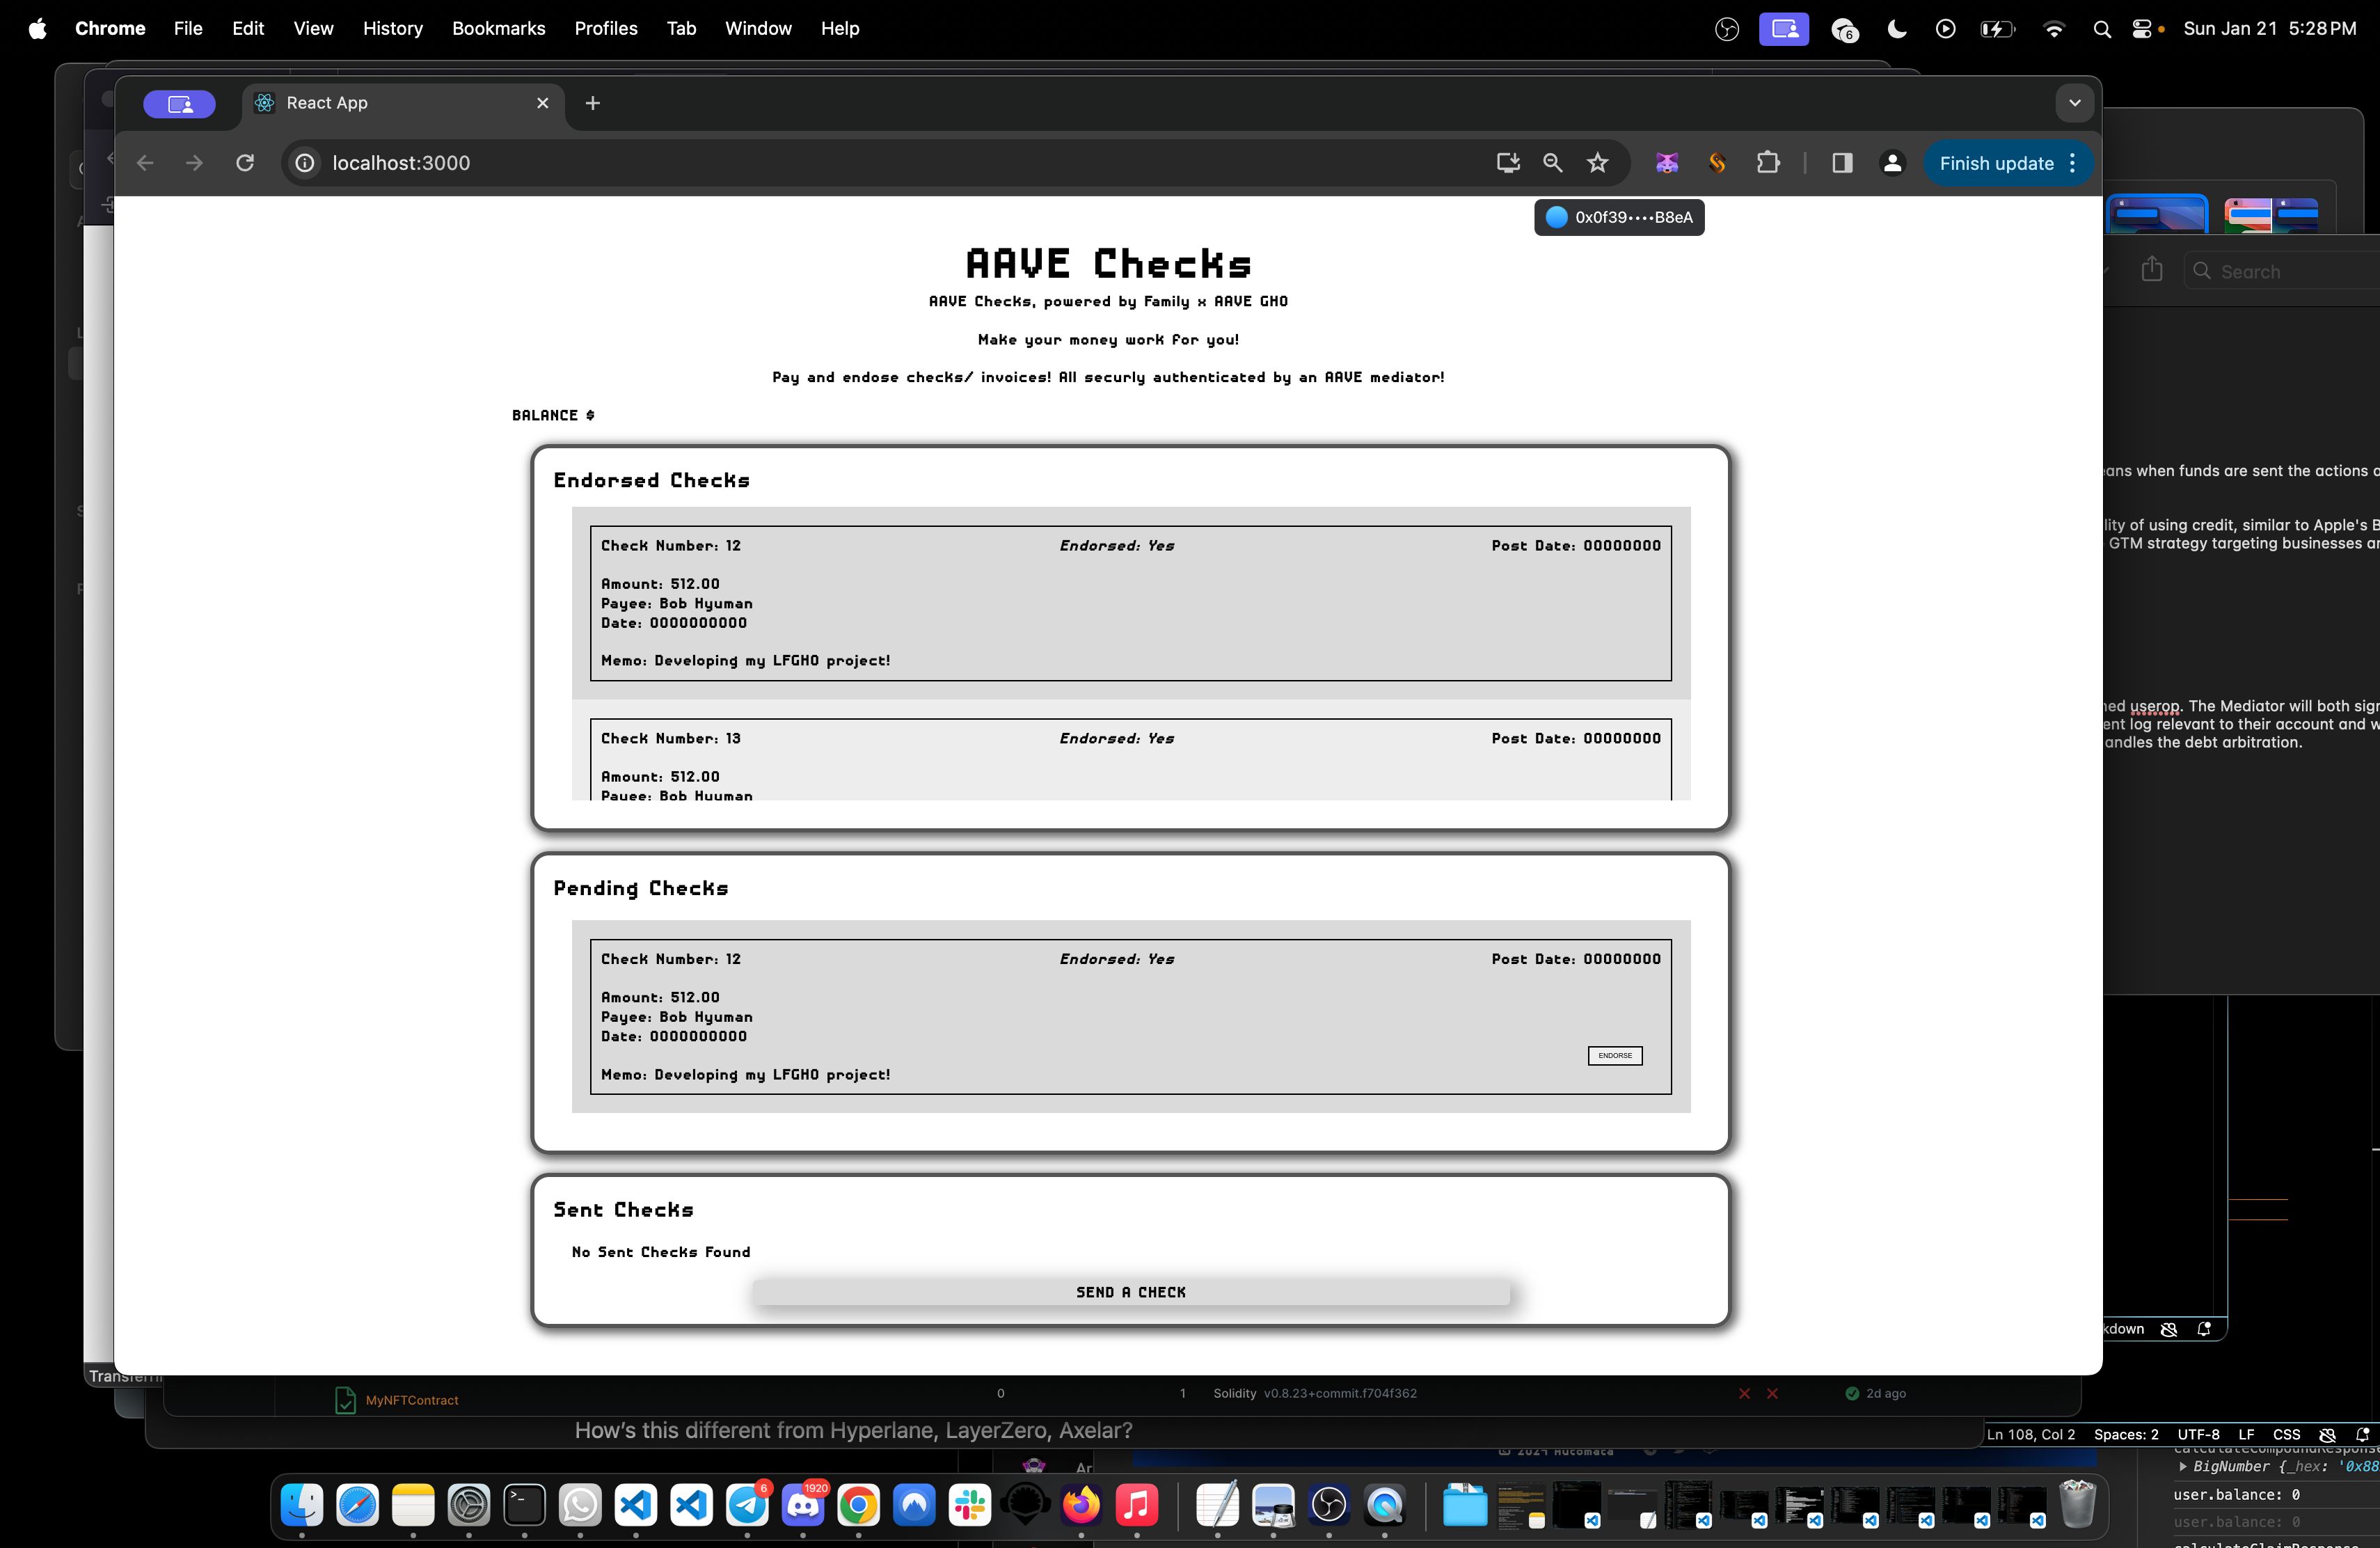Select the React App tab
The height and width of the screenshot is (1548, 2380).
click(x=403, y=103)
